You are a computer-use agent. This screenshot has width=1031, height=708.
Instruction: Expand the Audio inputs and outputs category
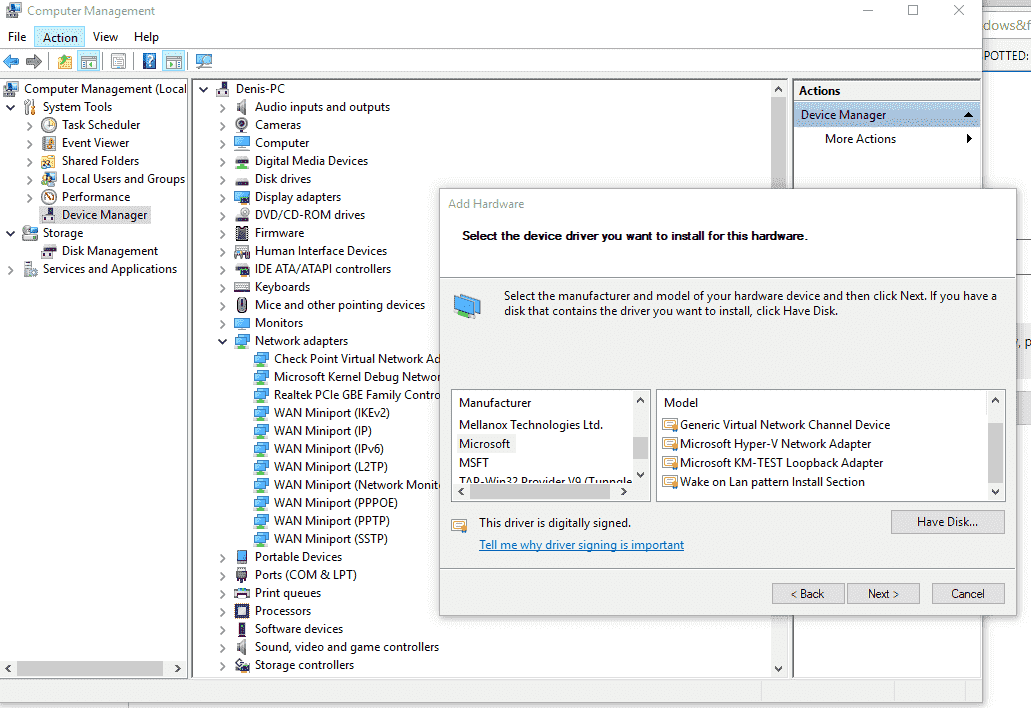(x=222, y=107)
